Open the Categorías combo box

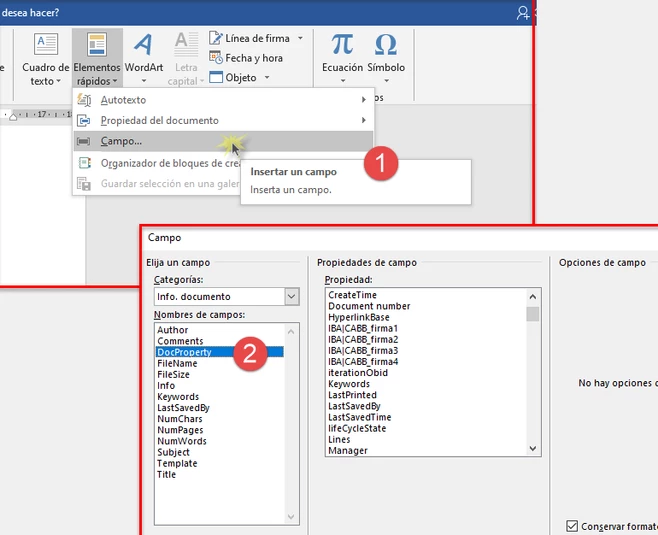[x=227, y=297]
